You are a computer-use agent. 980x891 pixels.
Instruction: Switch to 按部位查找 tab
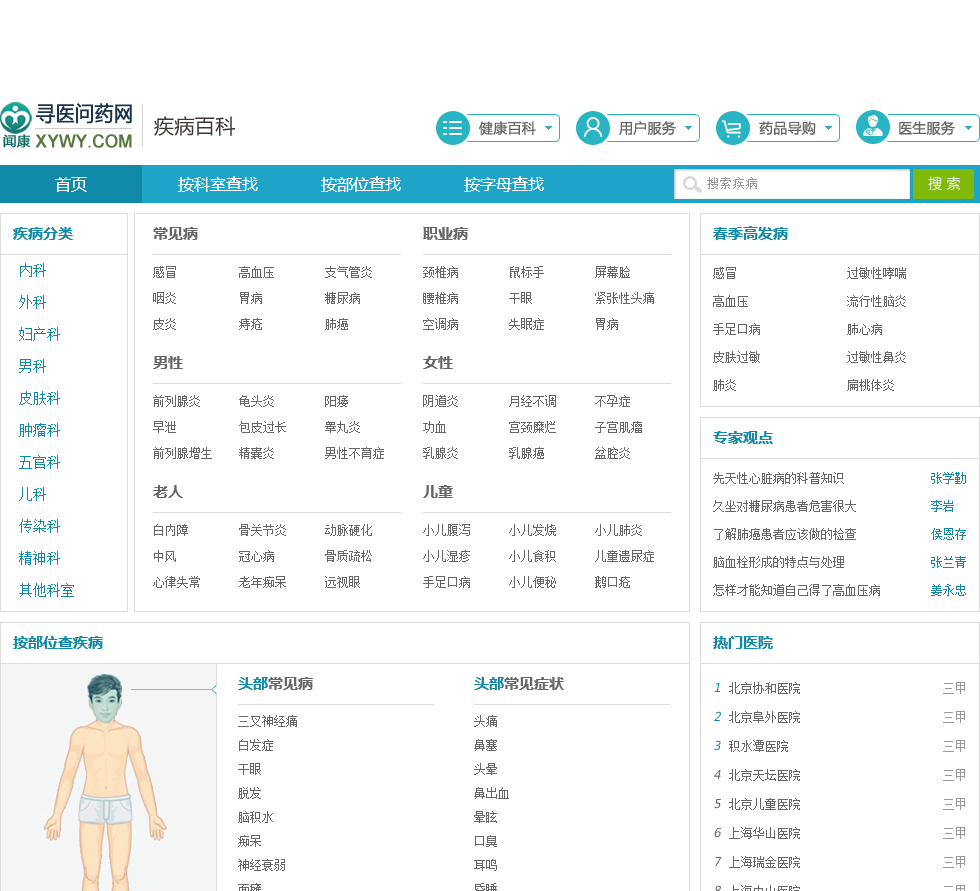point(361,184)
